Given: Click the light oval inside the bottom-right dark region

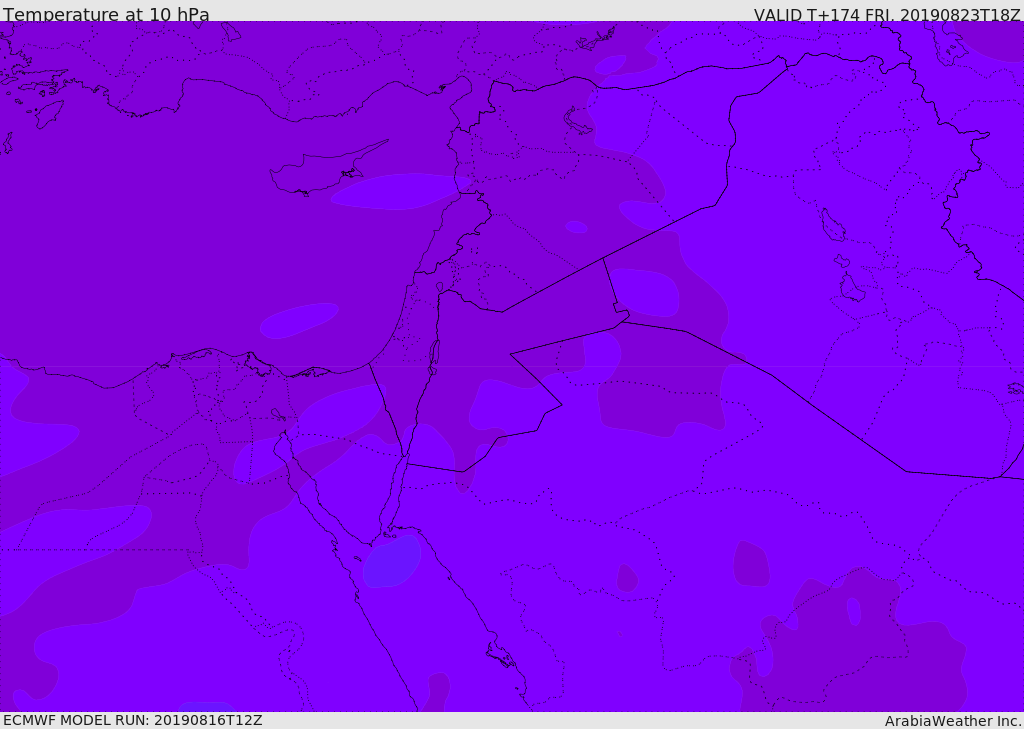Looking at the screenshot, I should (853, 611).
